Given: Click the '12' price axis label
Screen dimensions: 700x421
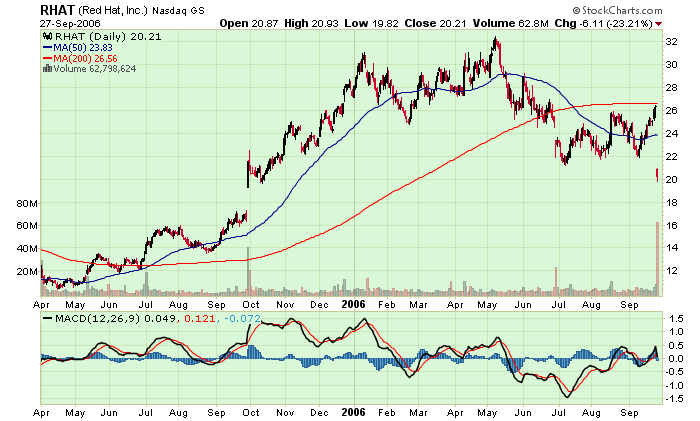Looking at the screenshot, I should pyautogui.click(x=671, y=271).
